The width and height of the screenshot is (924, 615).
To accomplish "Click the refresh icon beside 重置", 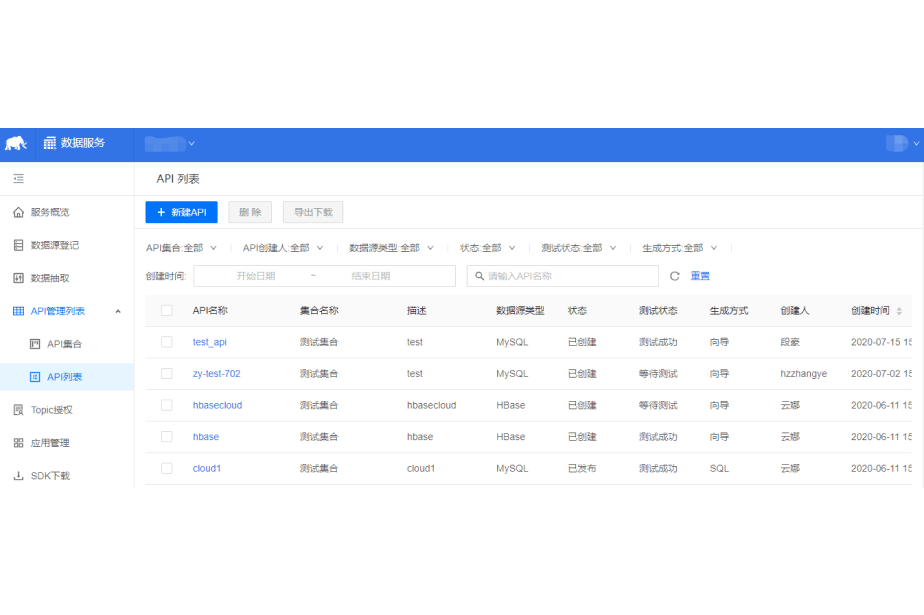I will [675, 276].
